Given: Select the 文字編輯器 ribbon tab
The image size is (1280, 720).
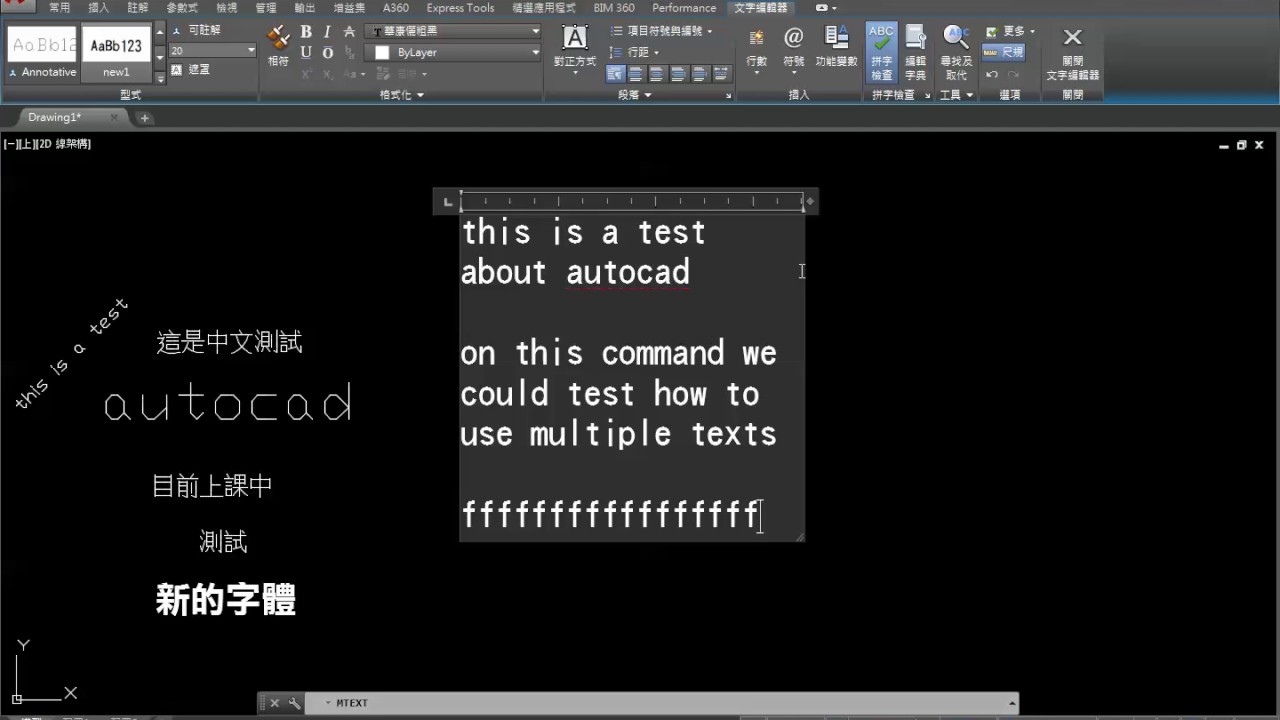Looking at the screenshot, I should click(760, 7).
